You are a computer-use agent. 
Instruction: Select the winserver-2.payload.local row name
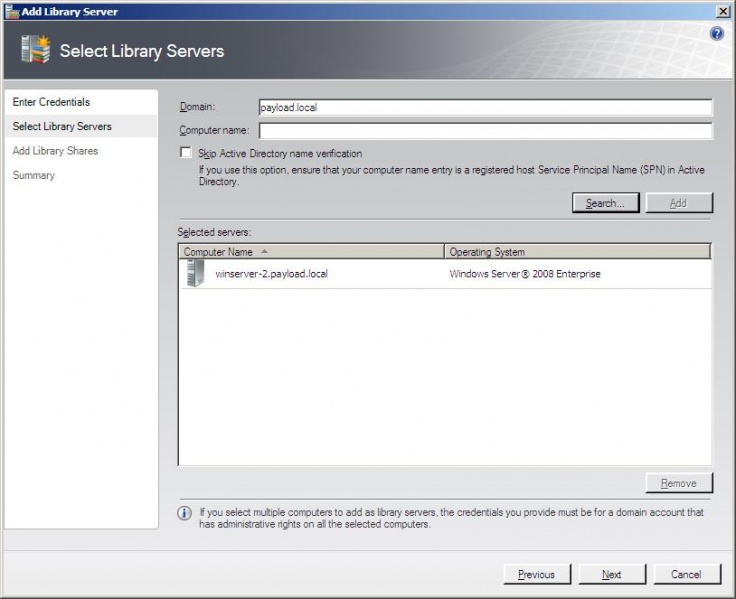[x=271, y=274]
